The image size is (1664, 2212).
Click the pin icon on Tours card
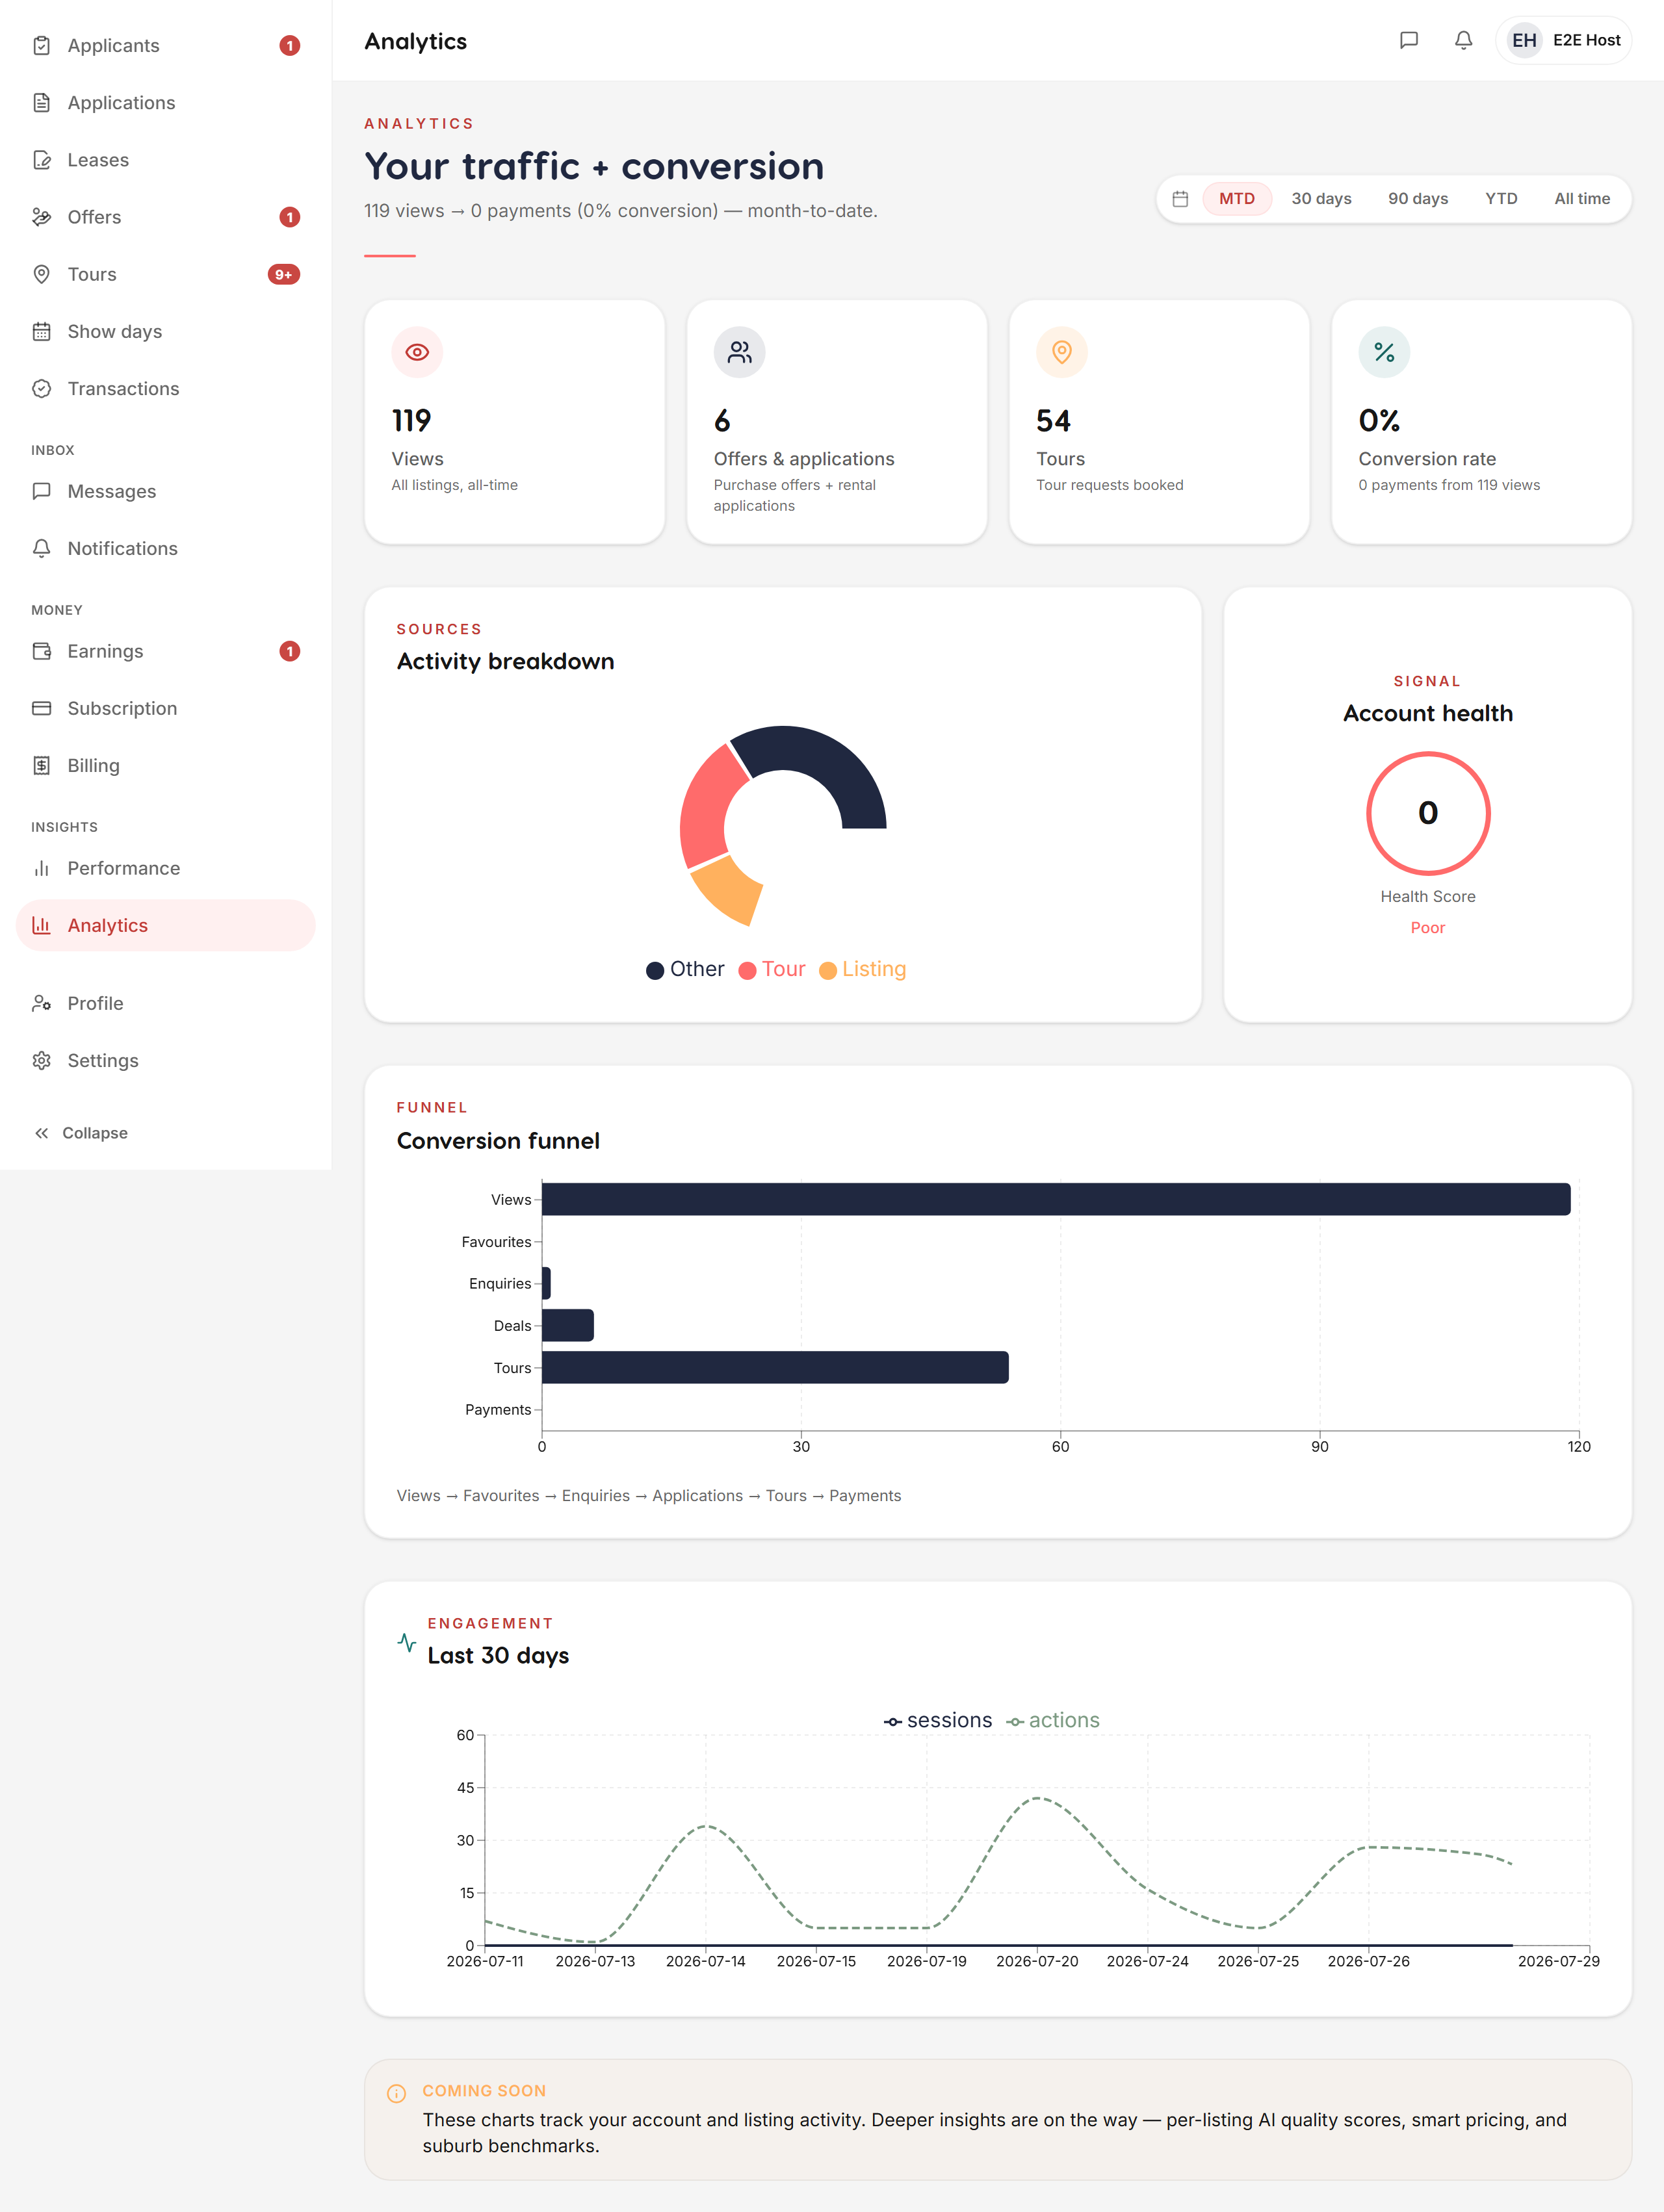[x=1062, y=352]
